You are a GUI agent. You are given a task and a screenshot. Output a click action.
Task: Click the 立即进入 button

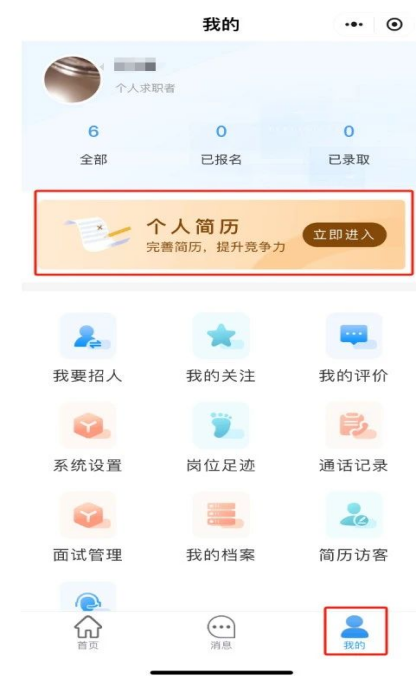coord(344,235)
